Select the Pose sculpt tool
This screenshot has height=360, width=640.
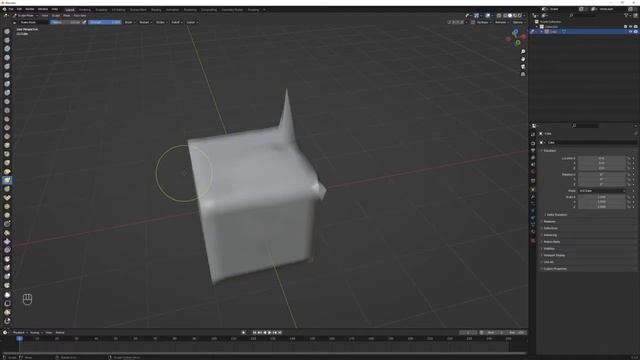coord(7,198)
